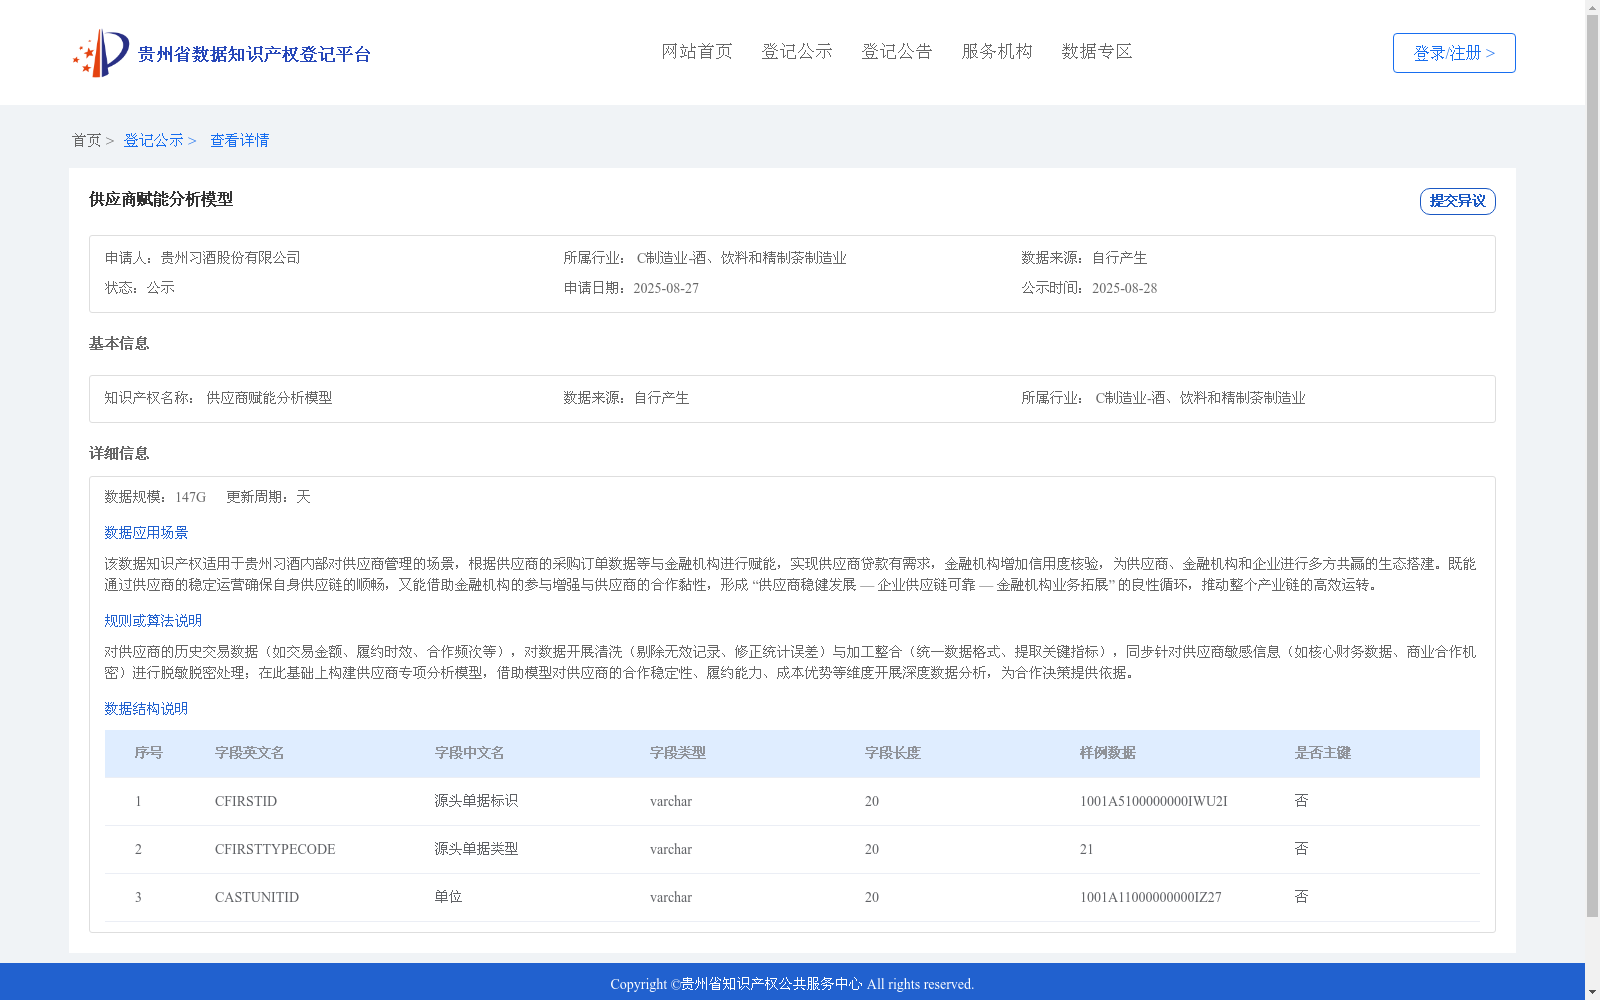Click the 登录/注册 button
Screen dimensions: 1600x1000
(x=1454, y=53)
